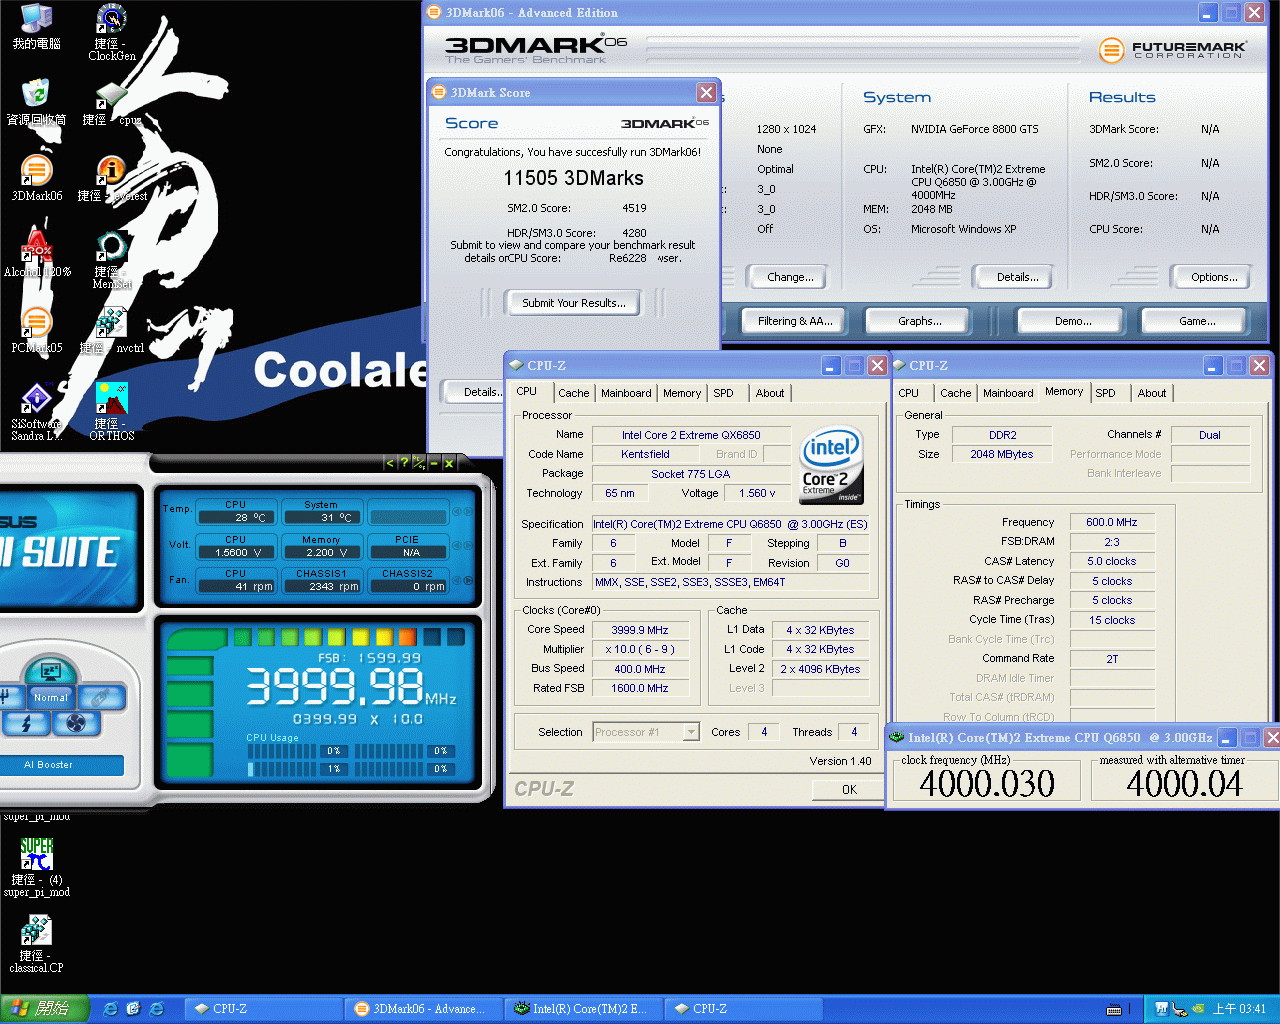Viewport: 1280px width, 1024px height.
Task: Click the Kentsfield code name field
Action: (x=645, y=454)
